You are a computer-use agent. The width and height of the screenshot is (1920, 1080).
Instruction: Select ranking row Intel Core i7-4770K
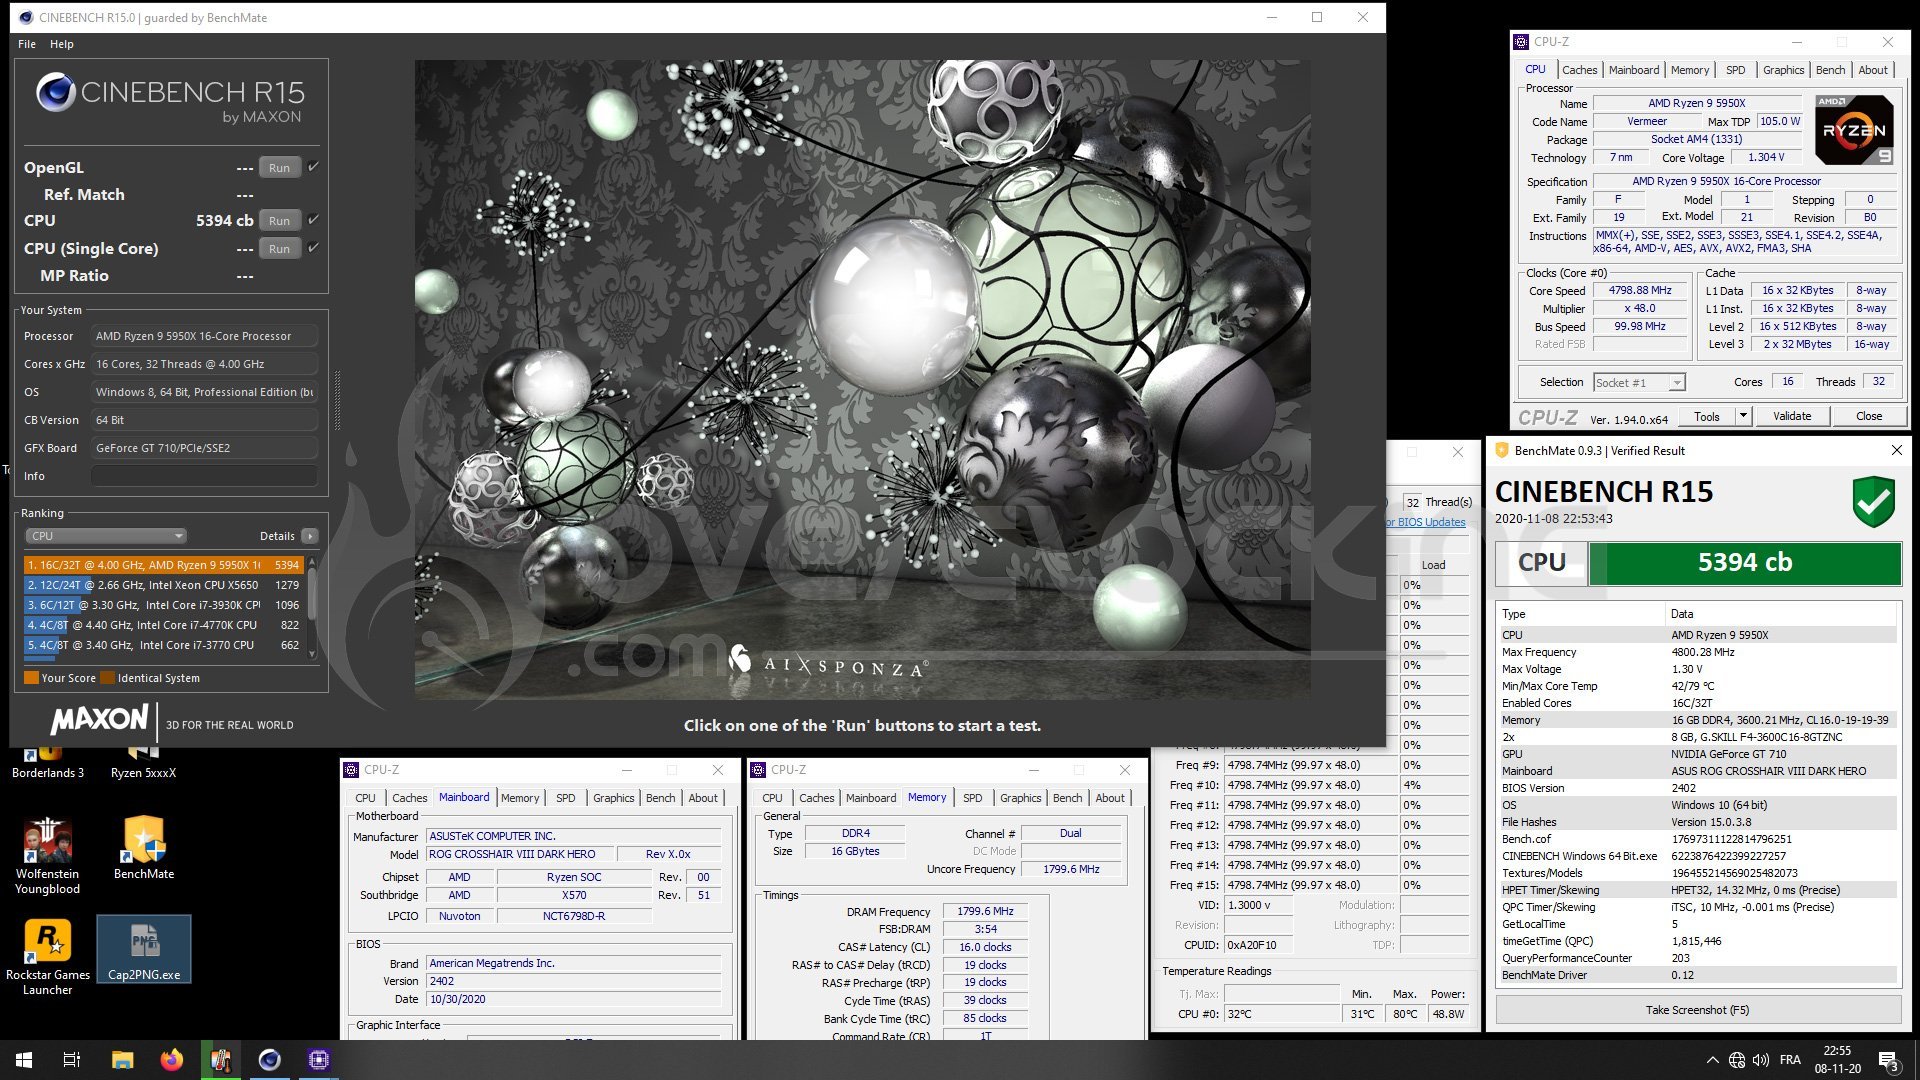tap(163, 625)
